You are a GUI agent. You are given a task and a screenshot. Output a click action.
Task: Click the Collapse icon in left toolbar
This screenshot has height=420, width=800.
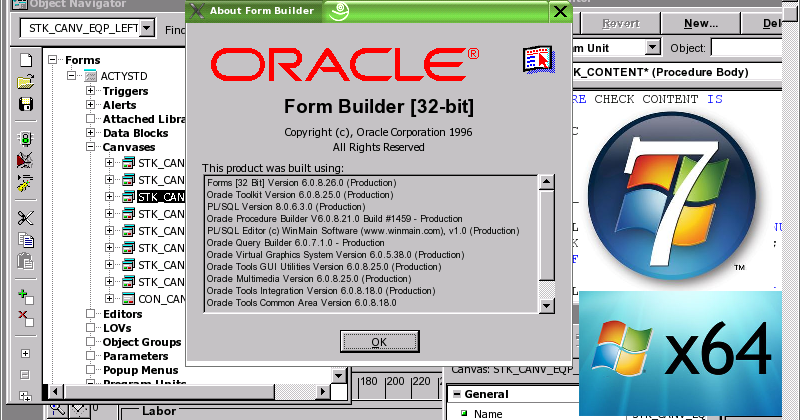tap(25, 375)
